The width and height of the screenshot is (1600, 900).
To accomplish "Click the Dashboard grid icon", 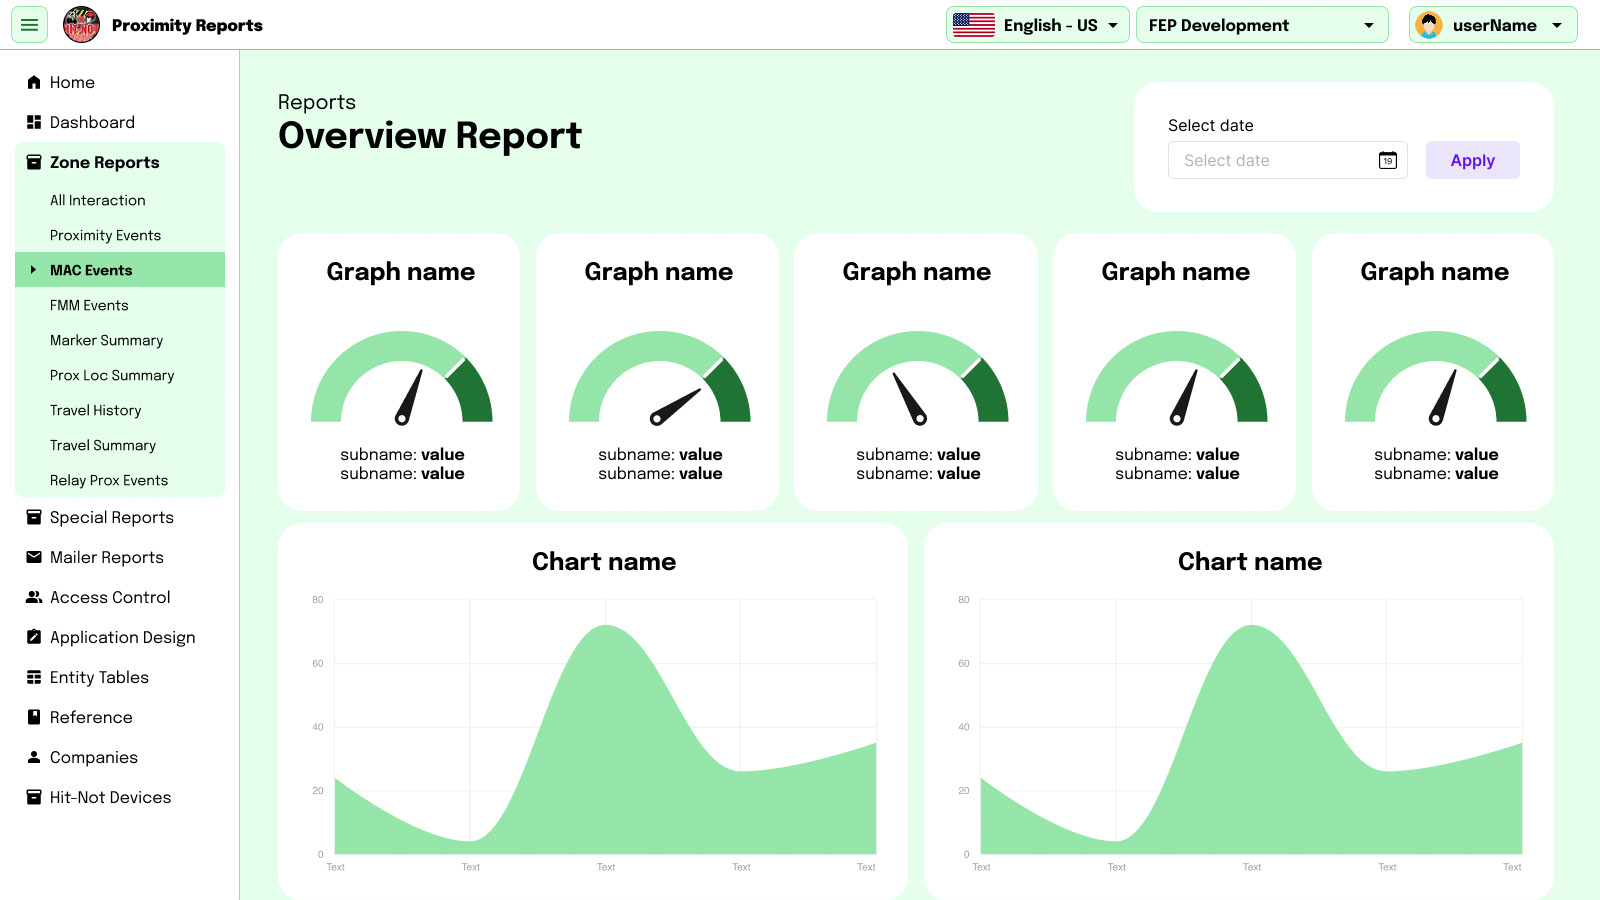I will 34,122.
